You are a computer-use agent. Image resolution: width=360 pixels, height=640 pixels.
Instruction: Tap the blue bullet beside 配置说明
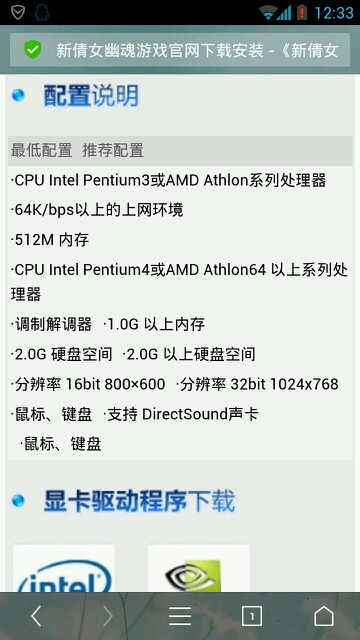[18, 96]
